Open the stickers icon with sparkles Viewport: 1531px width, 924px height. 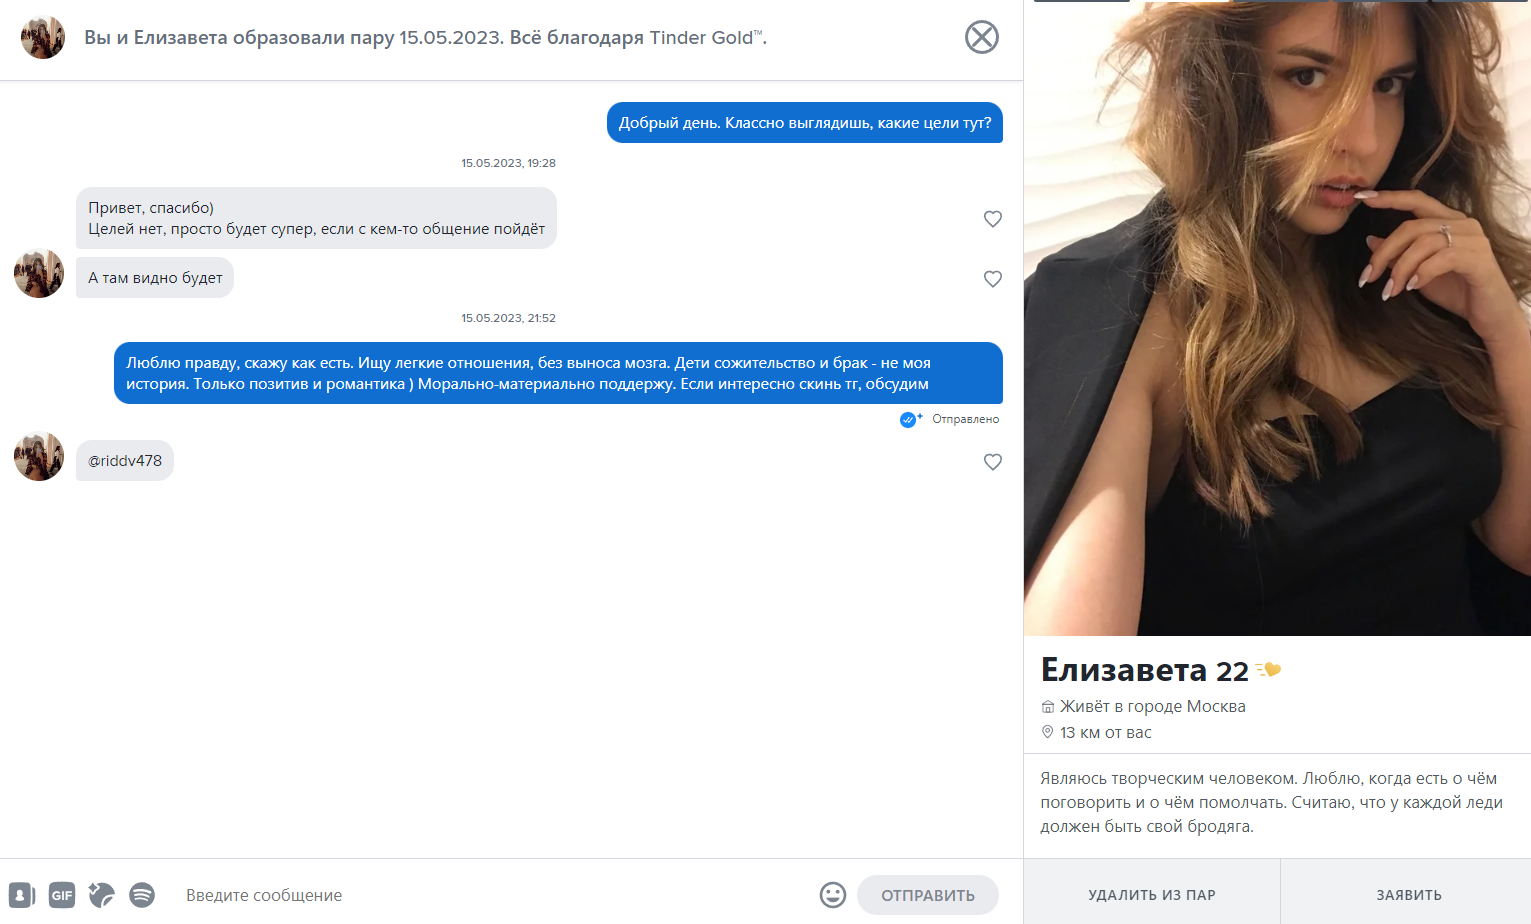102,895
